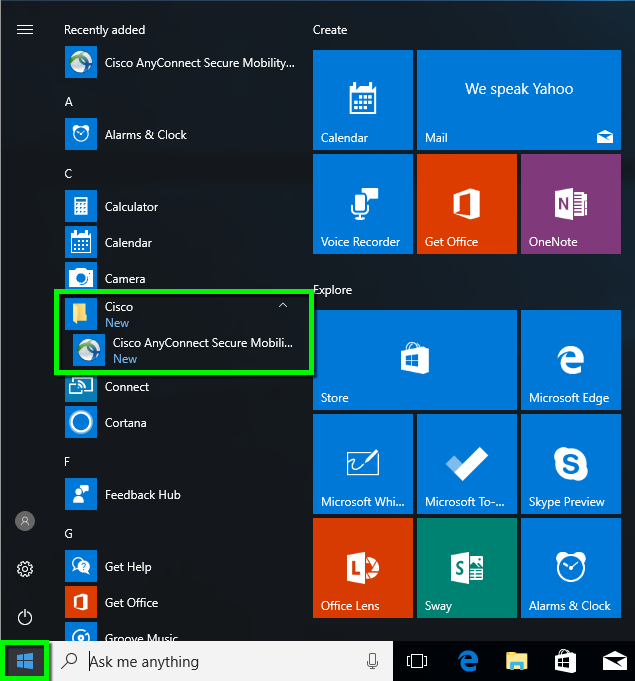
Task: Open Settings gear icon
Action: [x=25, y=569]
